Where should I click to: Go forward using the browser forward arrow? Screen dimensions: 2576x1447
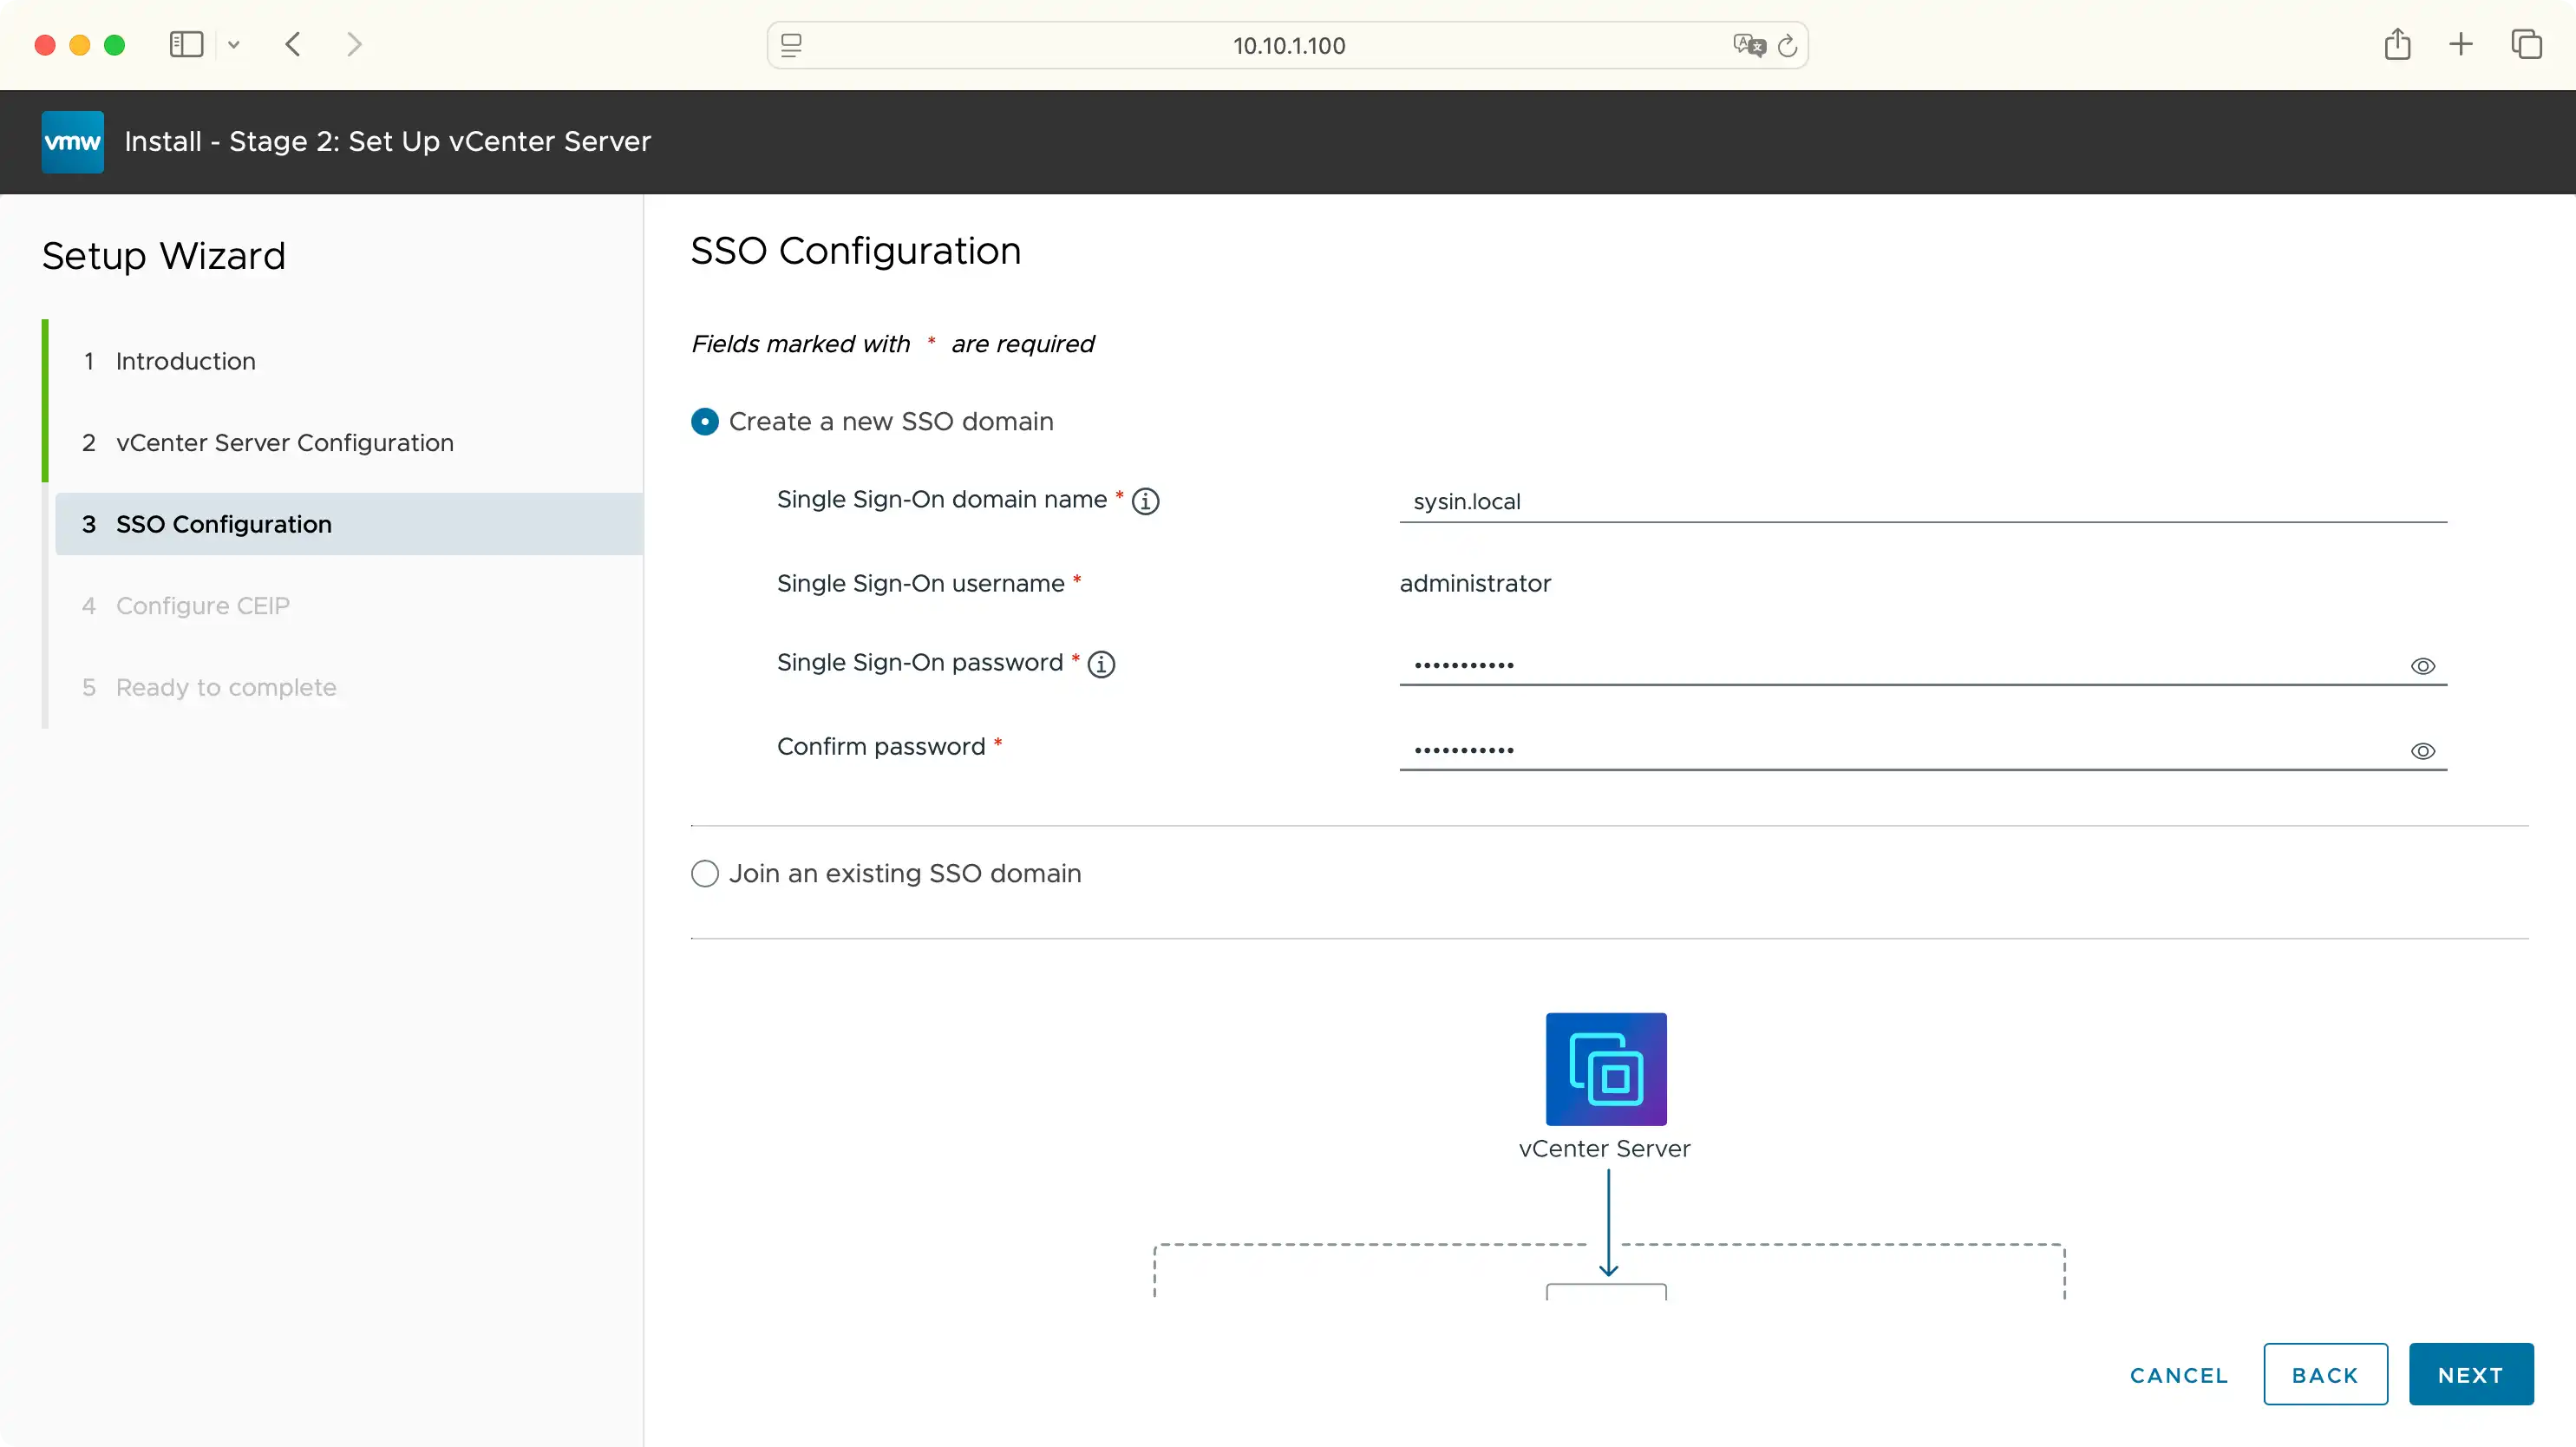click(x=354, y=44)
